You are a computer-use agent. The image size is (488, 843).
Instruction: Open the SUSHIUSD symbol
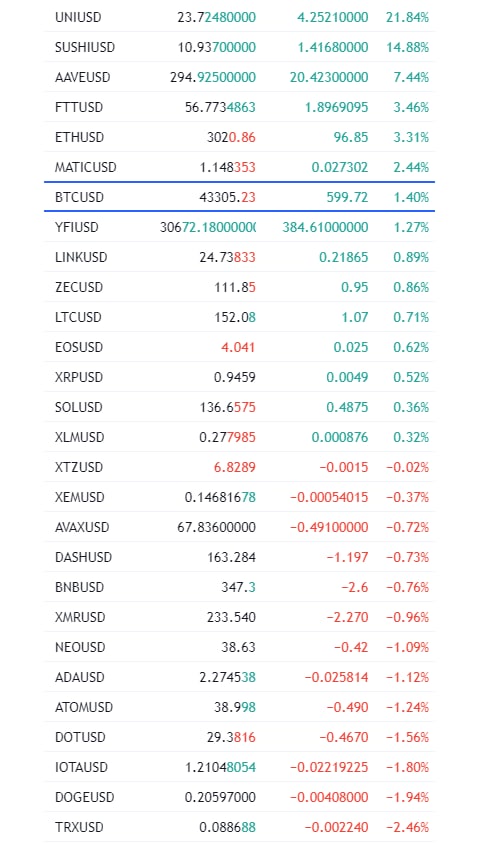pyautogui.click(x=85, y=47)
